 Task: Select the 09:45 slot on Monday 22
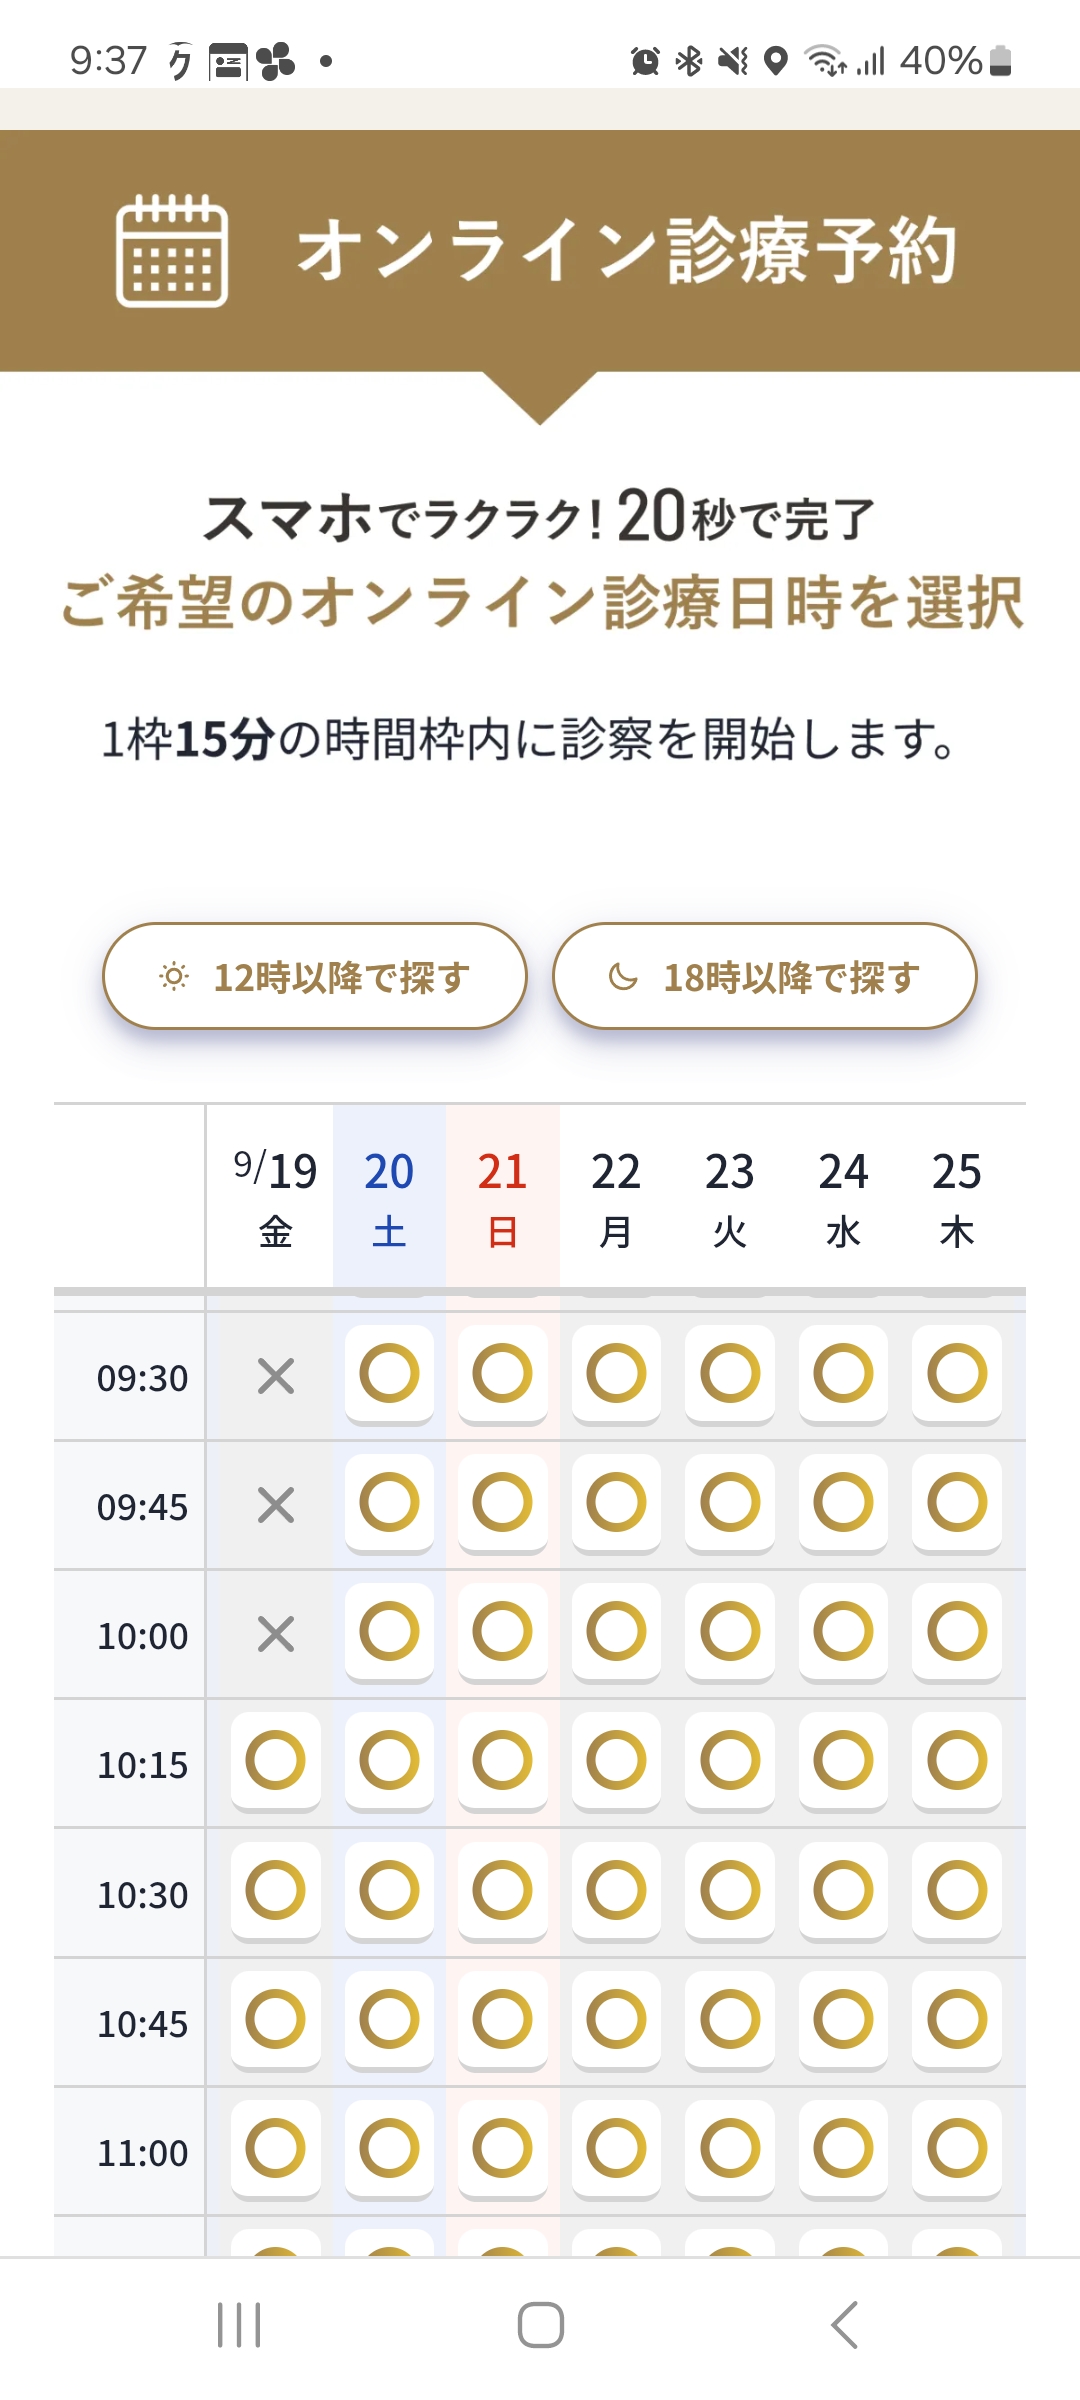[616, 1502]
